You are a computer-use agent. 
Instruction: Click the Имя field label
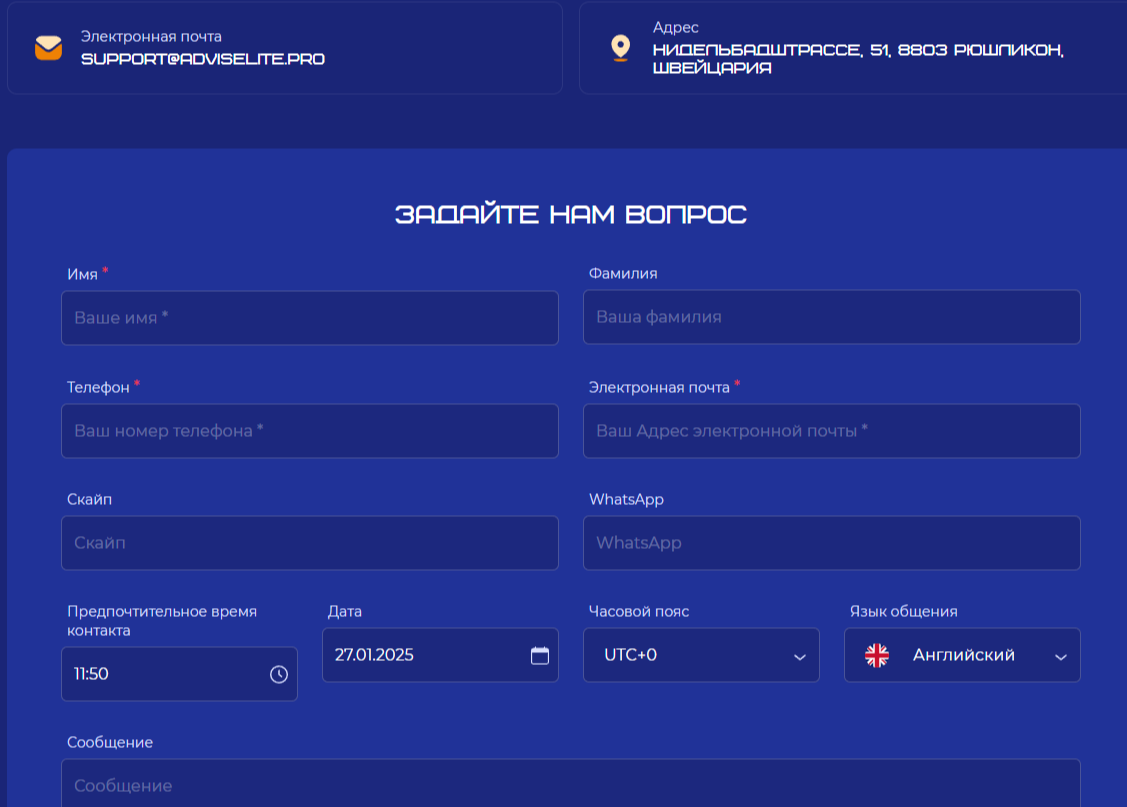[83, 275]
